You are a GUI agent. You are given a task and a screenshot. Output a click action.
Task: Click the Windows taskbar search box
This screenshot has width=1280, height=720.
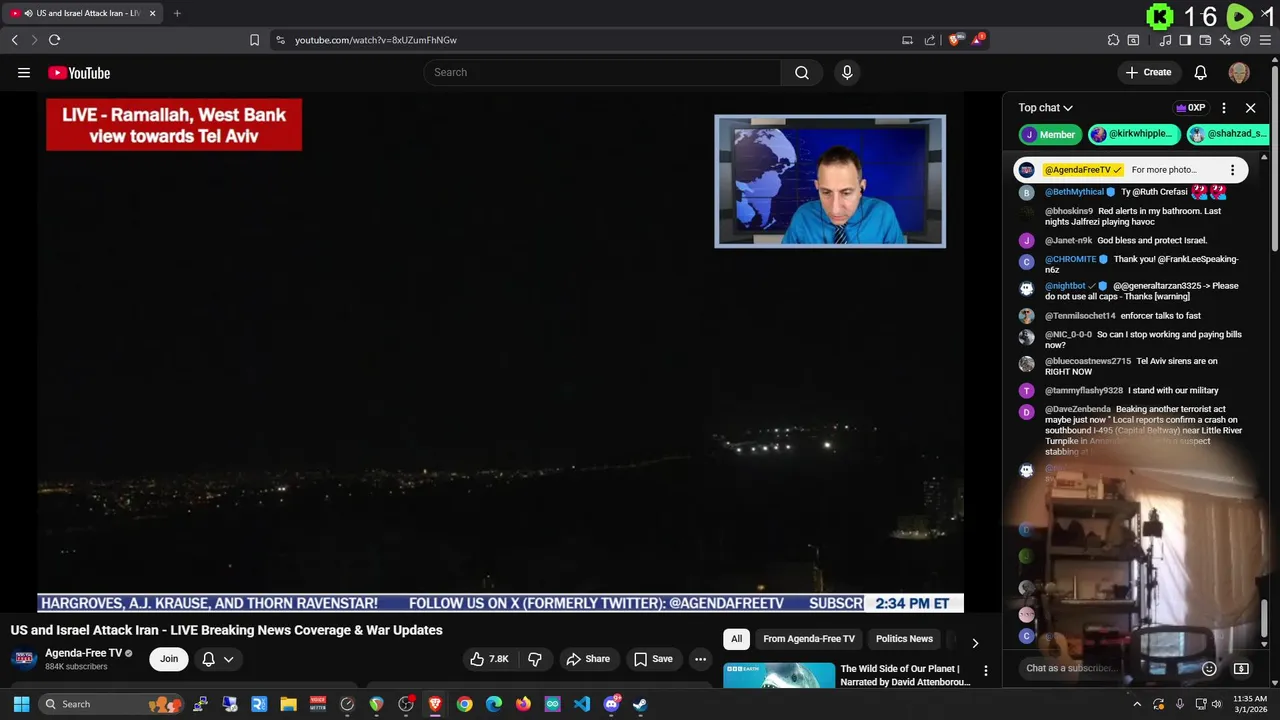112,704
